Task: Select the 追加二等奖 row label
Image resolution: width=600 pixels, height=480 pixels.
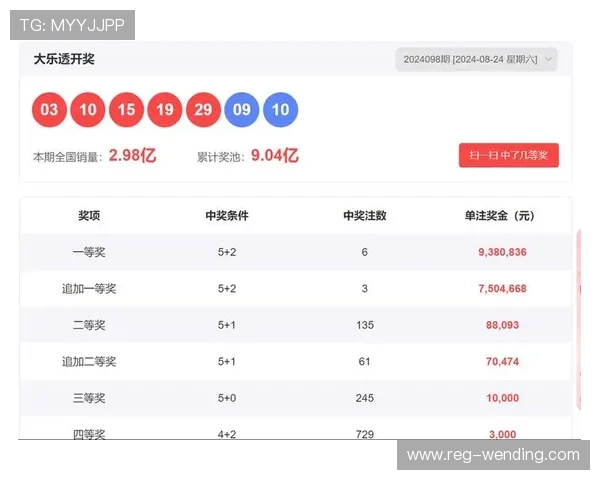Action: (x=89, y=361)
